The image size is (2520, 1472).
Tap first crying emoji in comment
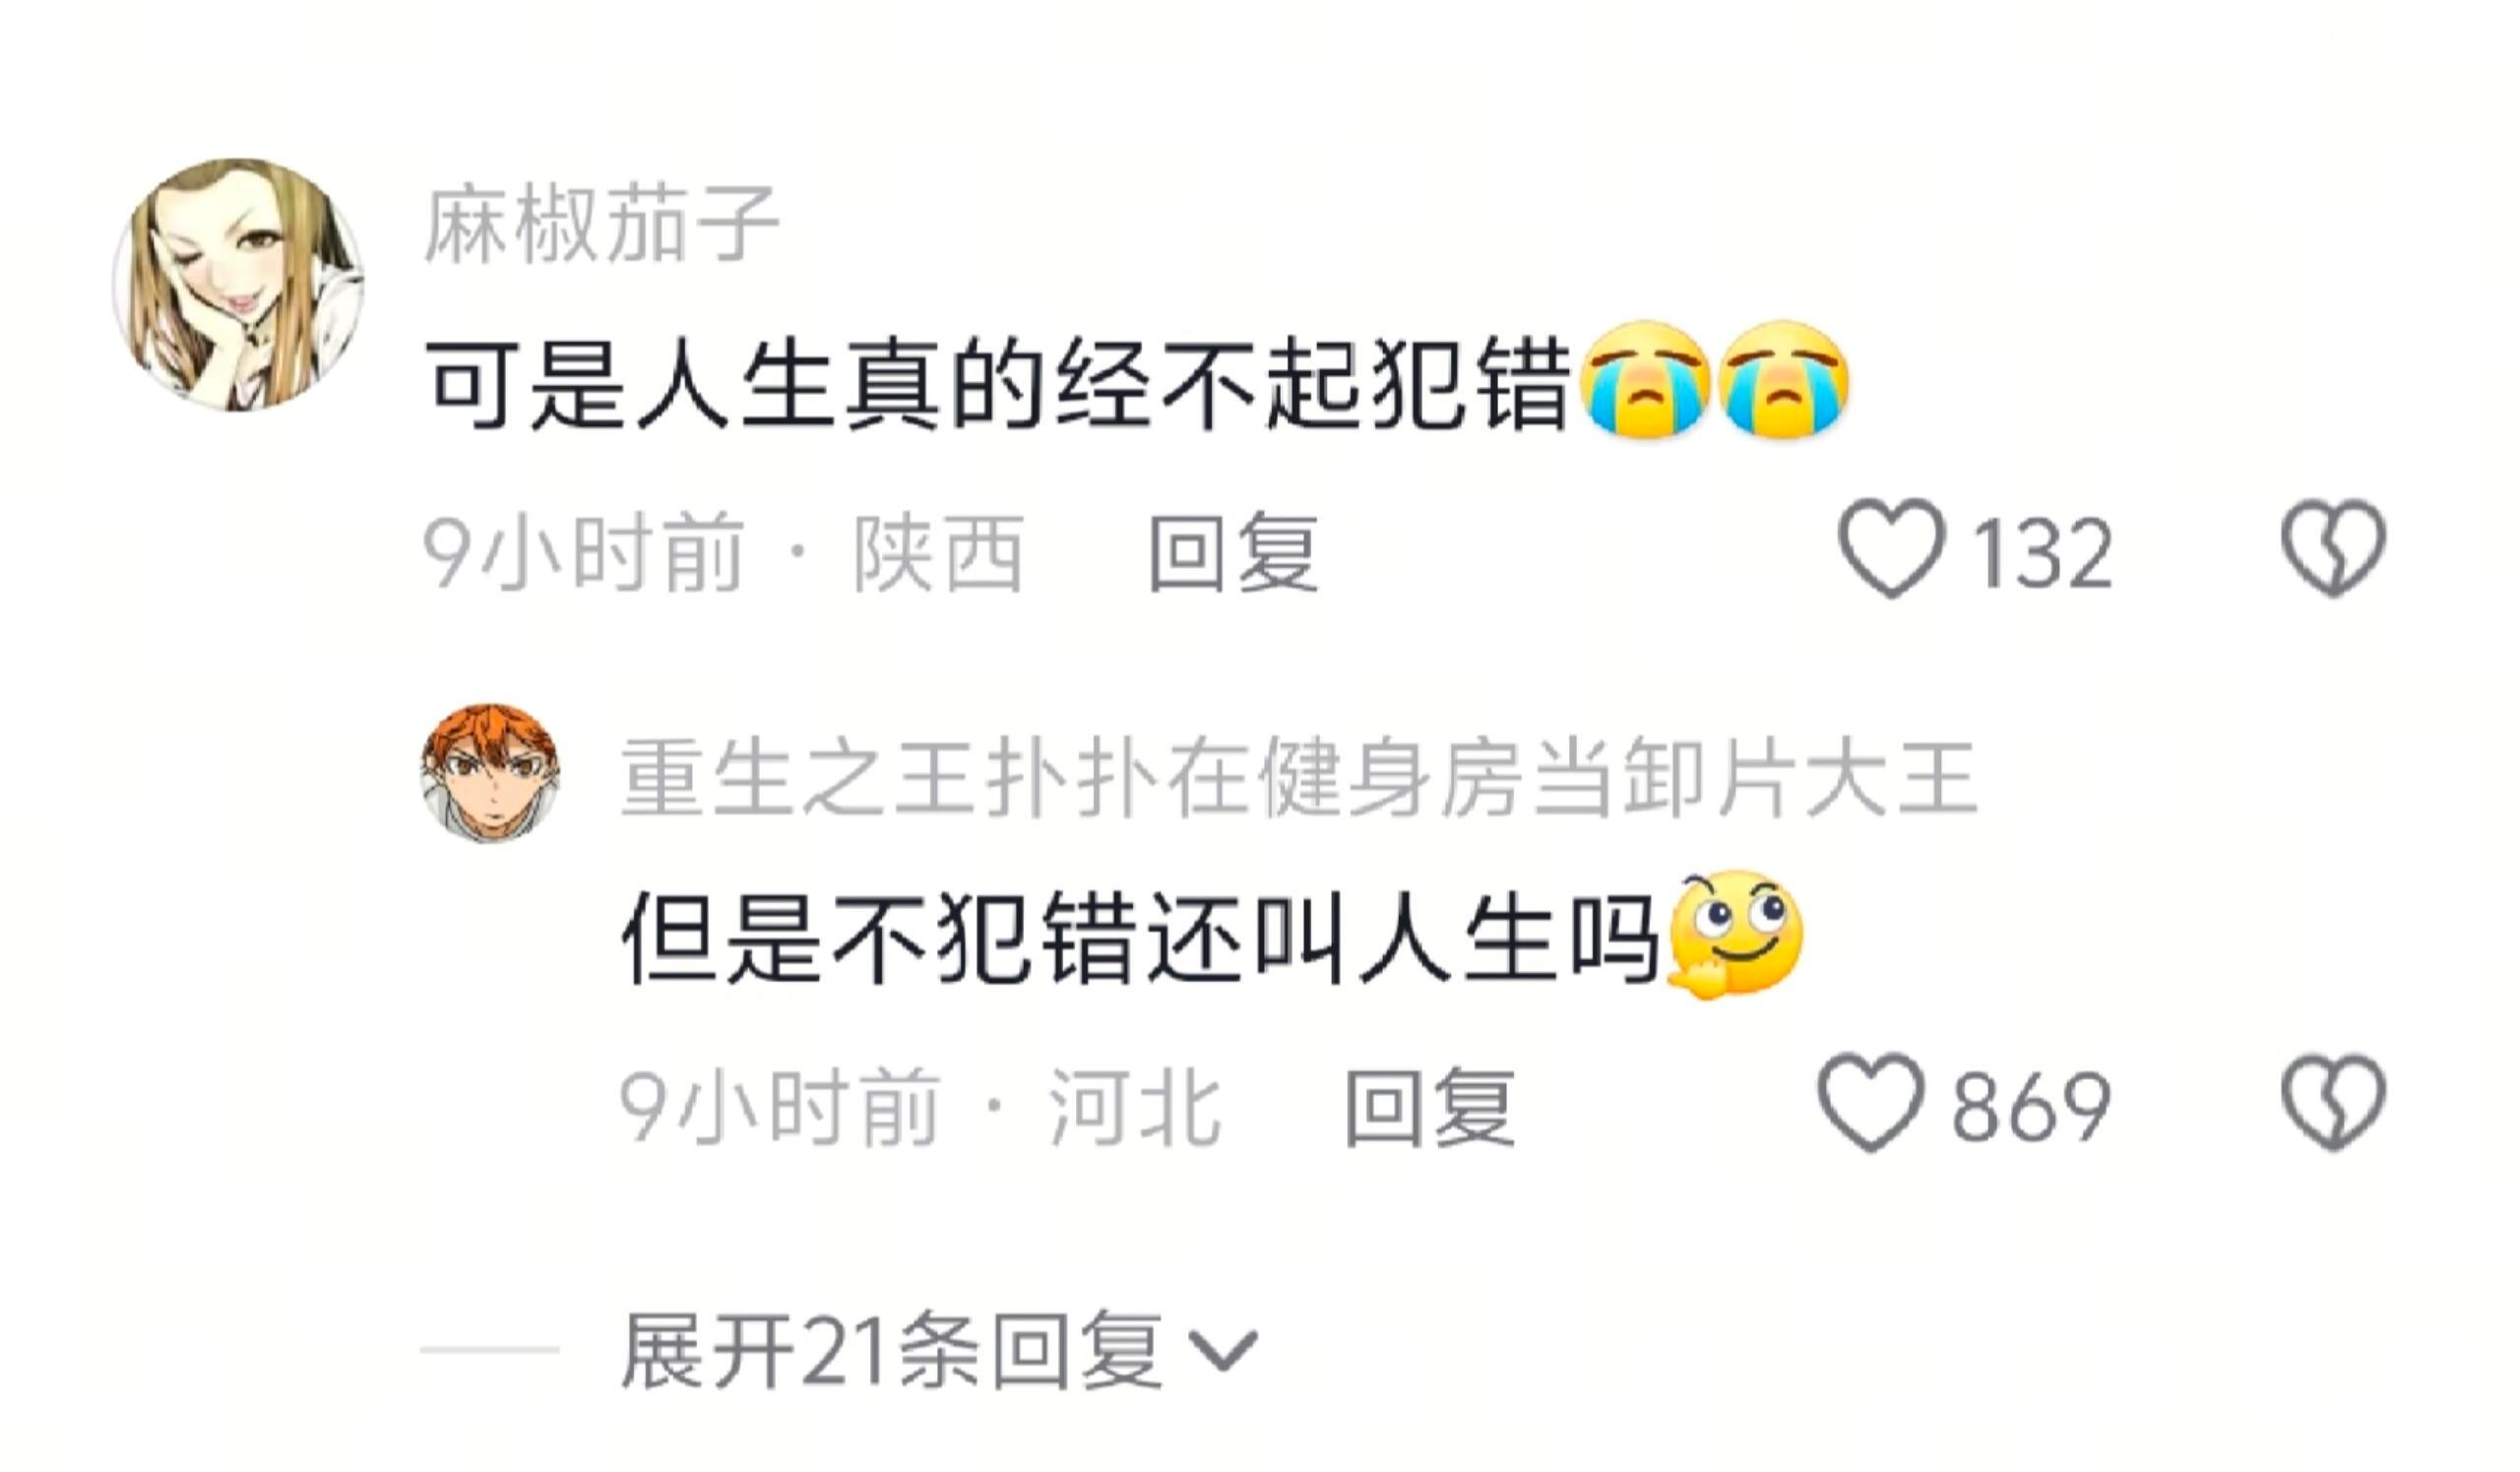click(1645, 381)
